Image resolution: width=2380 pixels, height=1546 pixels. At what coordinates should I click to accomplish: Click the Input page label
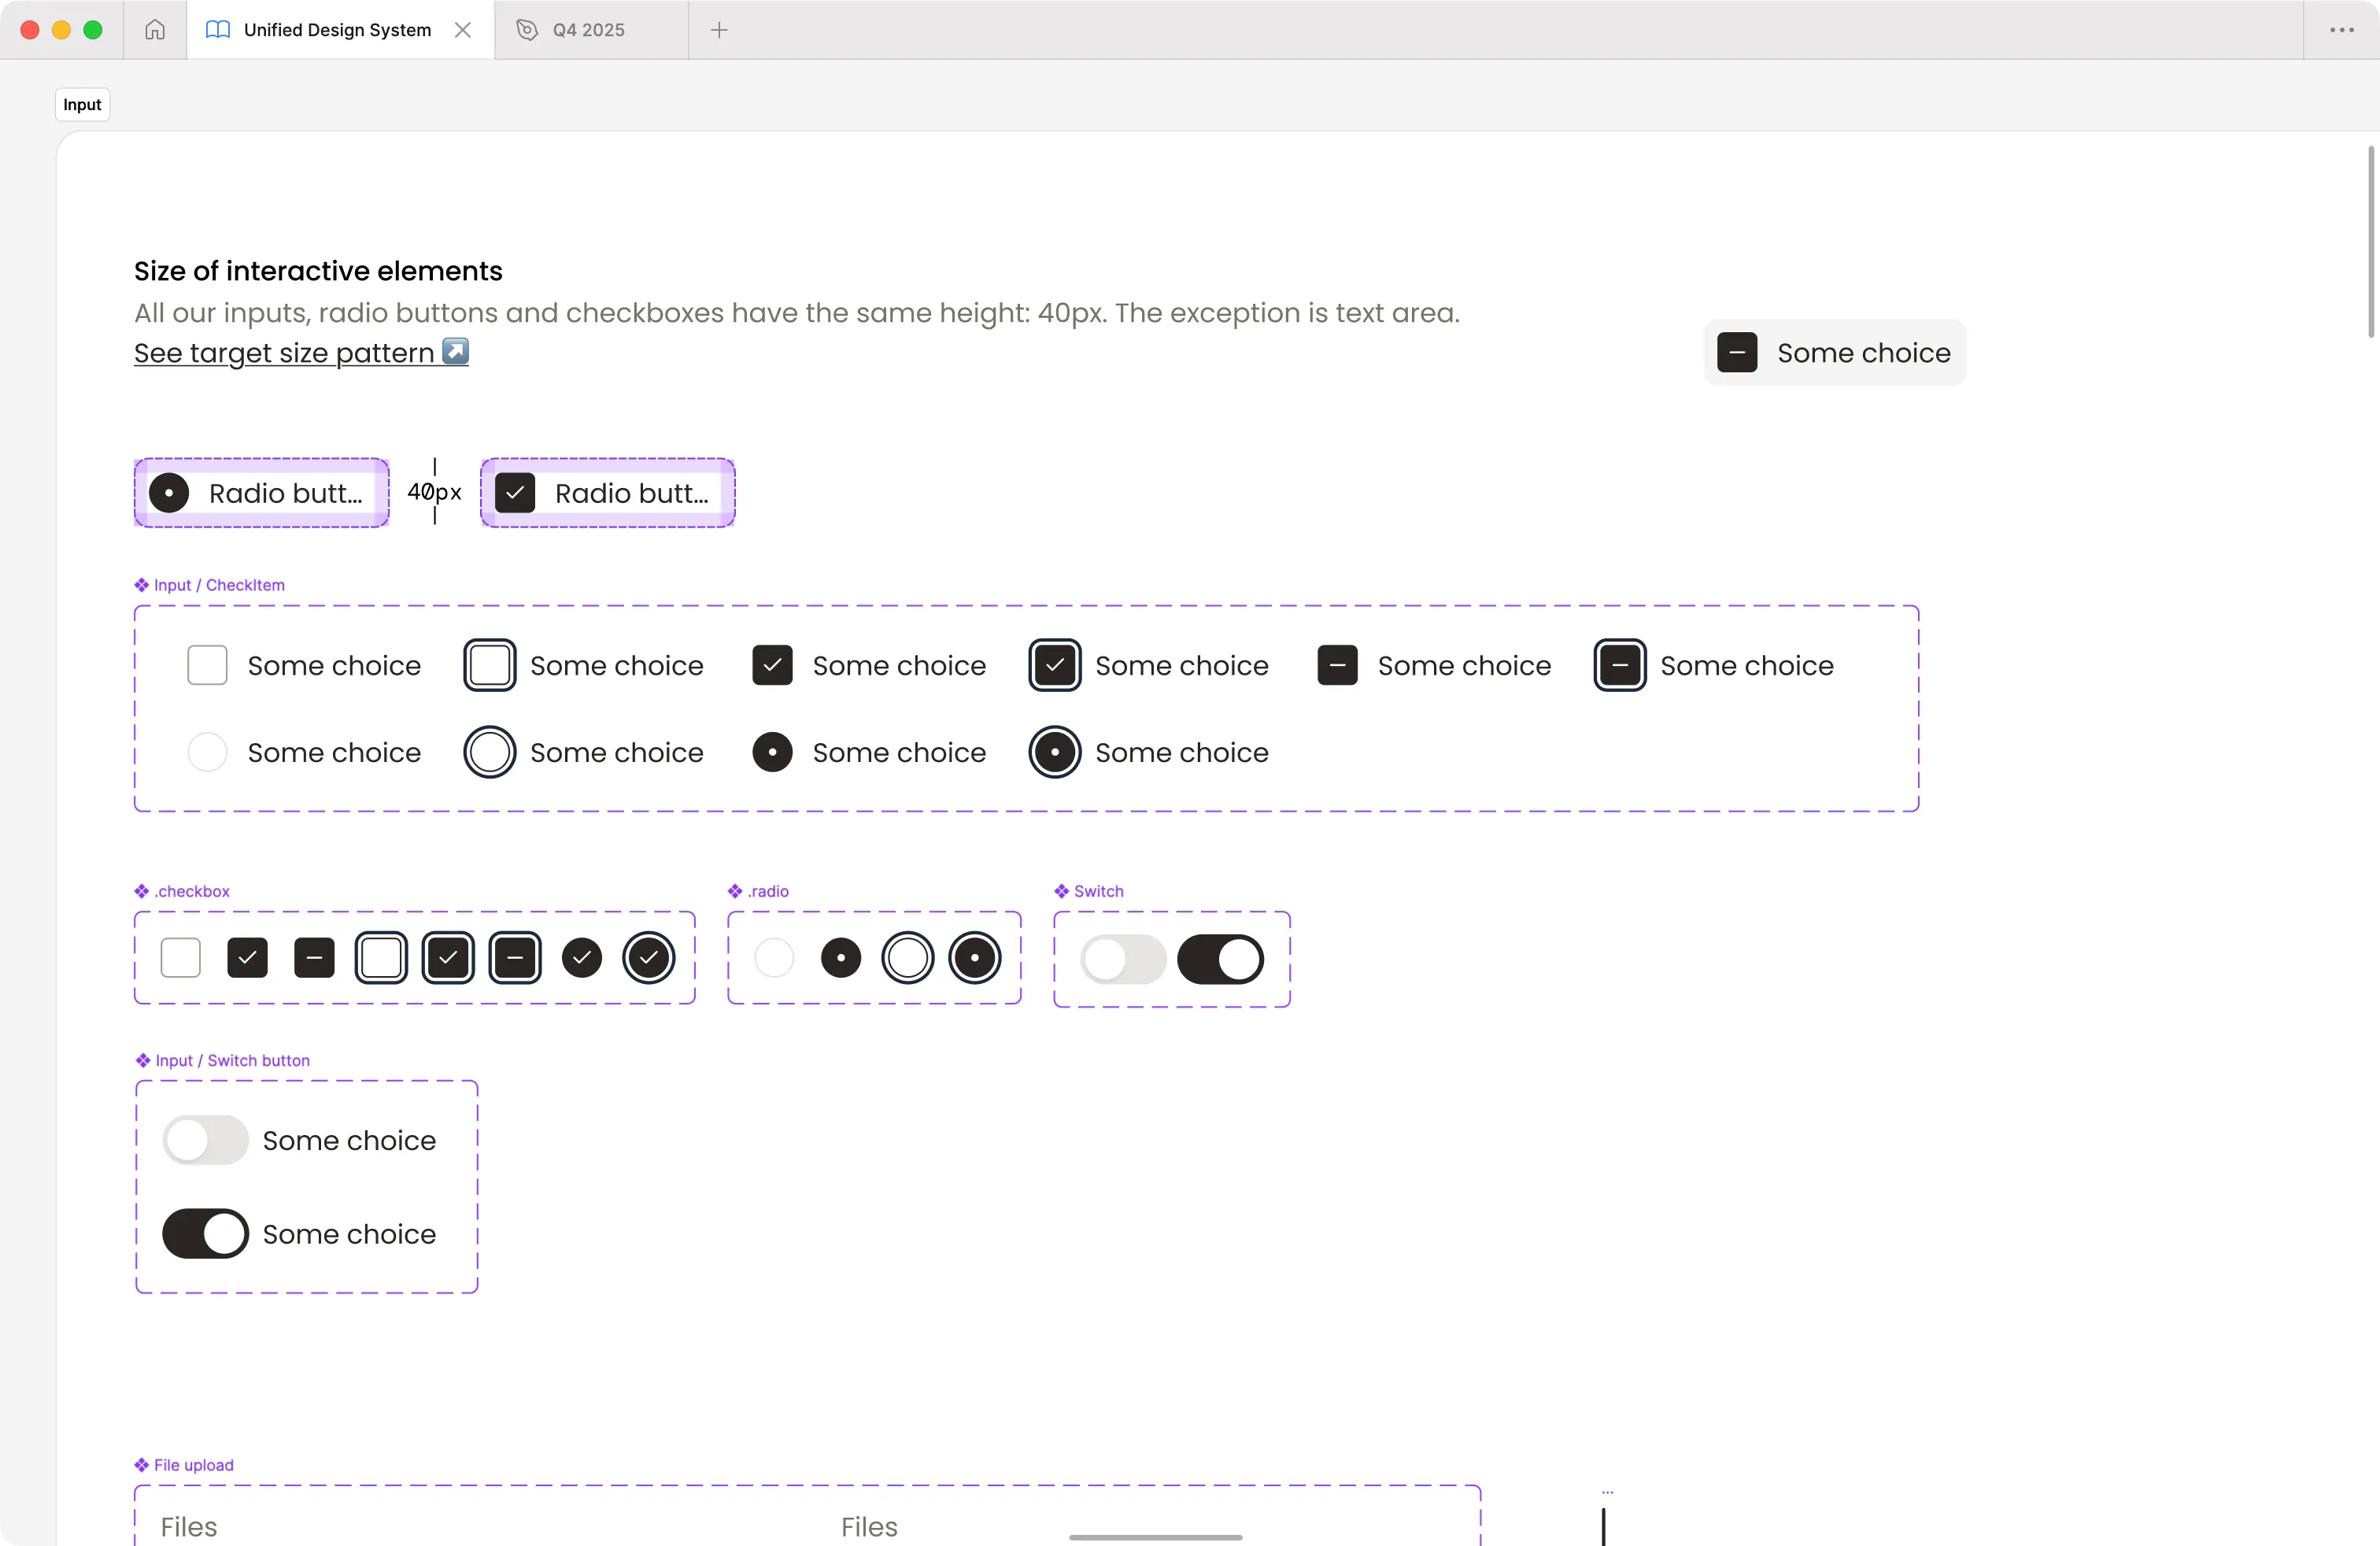(x=81, y=104)
